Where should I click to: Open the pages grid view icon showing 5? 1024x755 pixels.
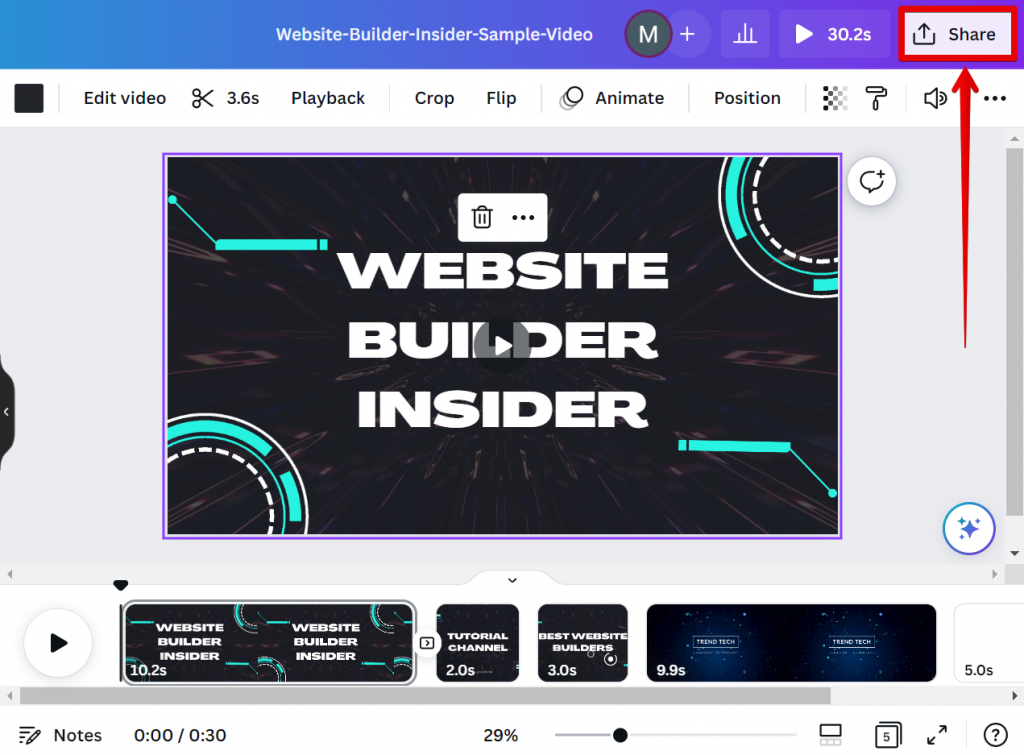click(888, 735)
